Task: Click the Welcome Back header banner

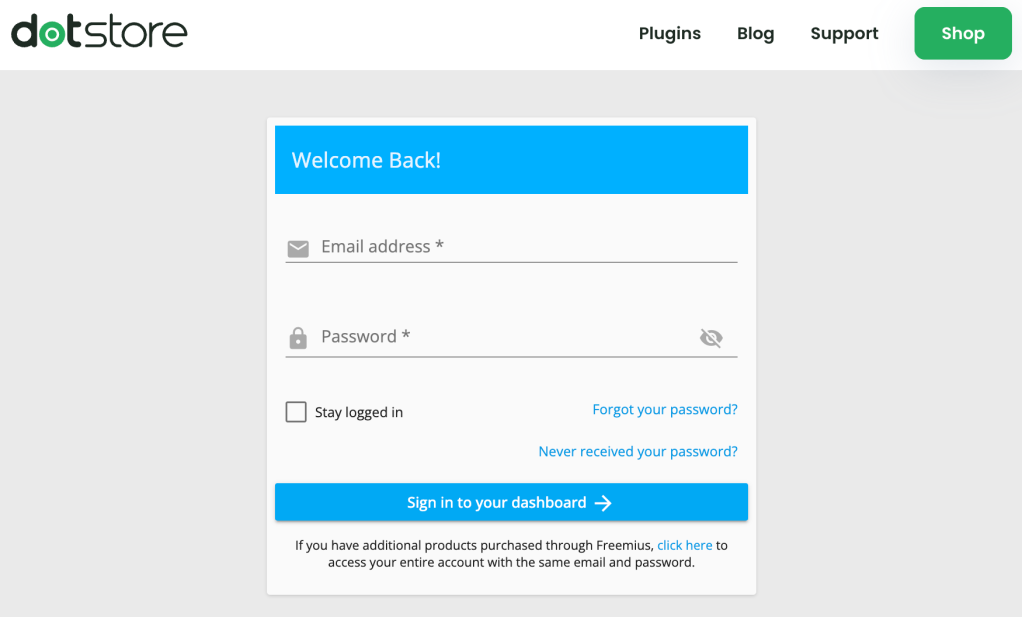Action: coord(511,160)
